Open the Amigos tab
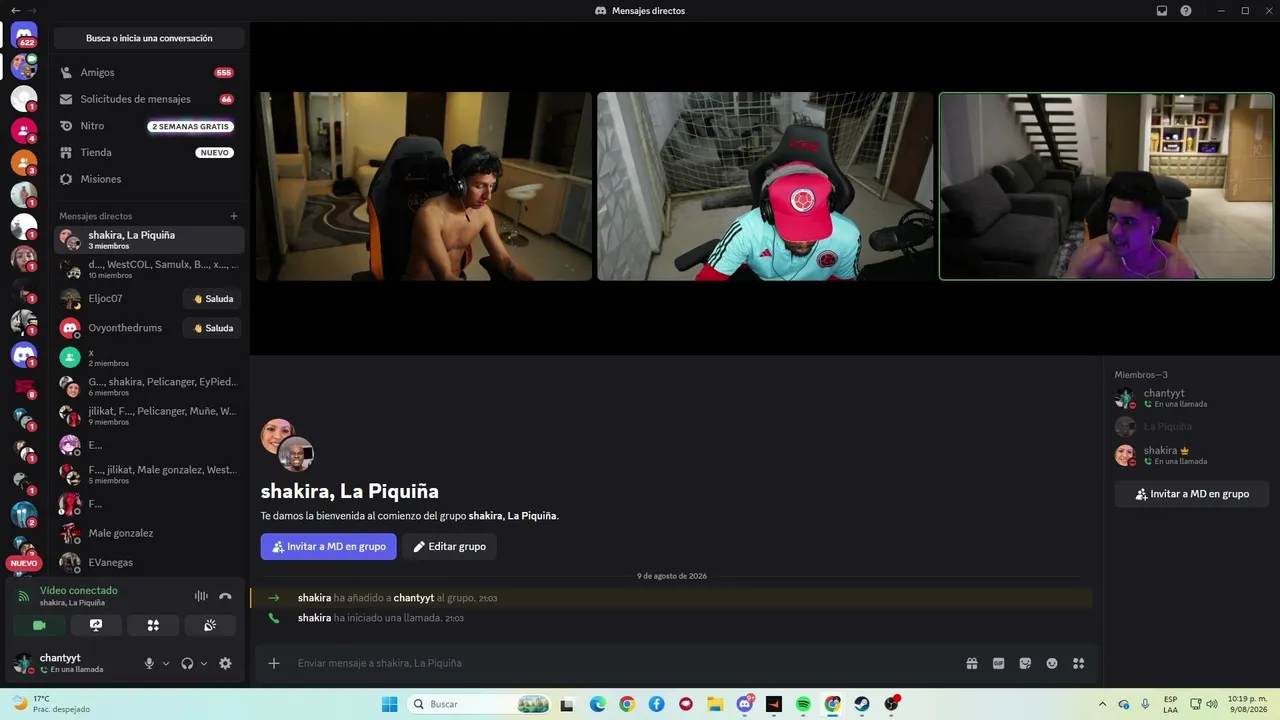1280x720 pixels. click(149, 73)
